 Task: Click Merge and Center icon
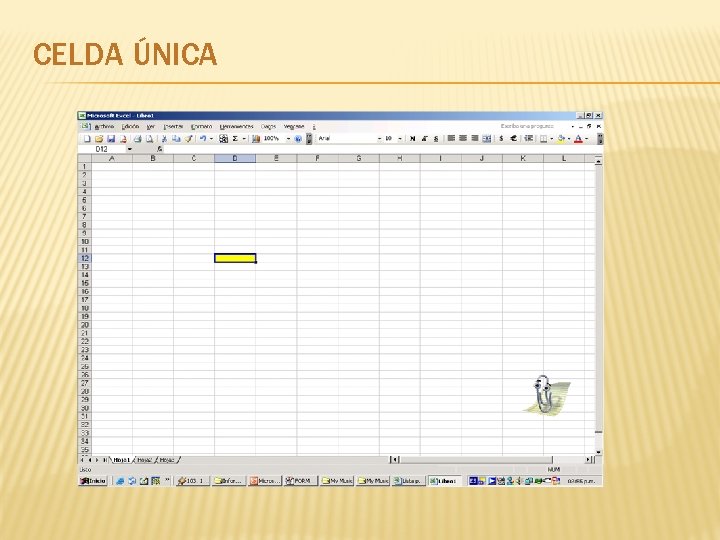(487, 138)
